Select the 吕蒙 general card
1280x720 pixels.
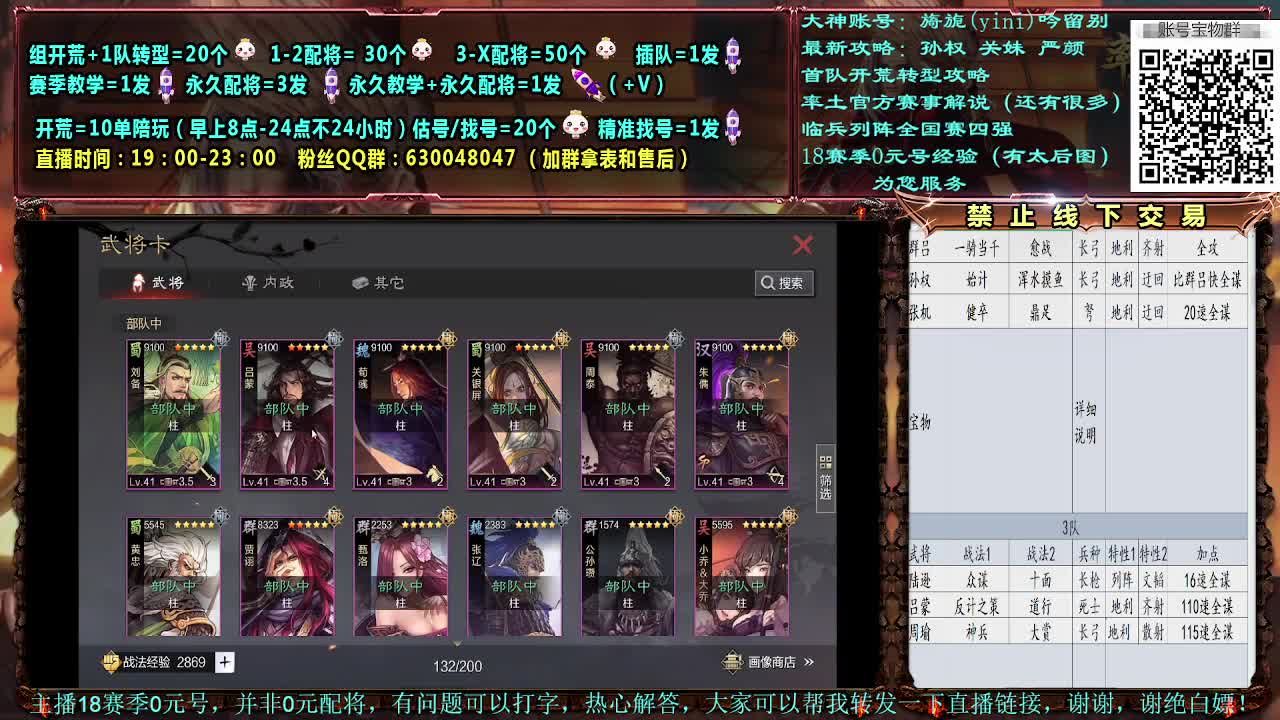(x=287, y=415)
